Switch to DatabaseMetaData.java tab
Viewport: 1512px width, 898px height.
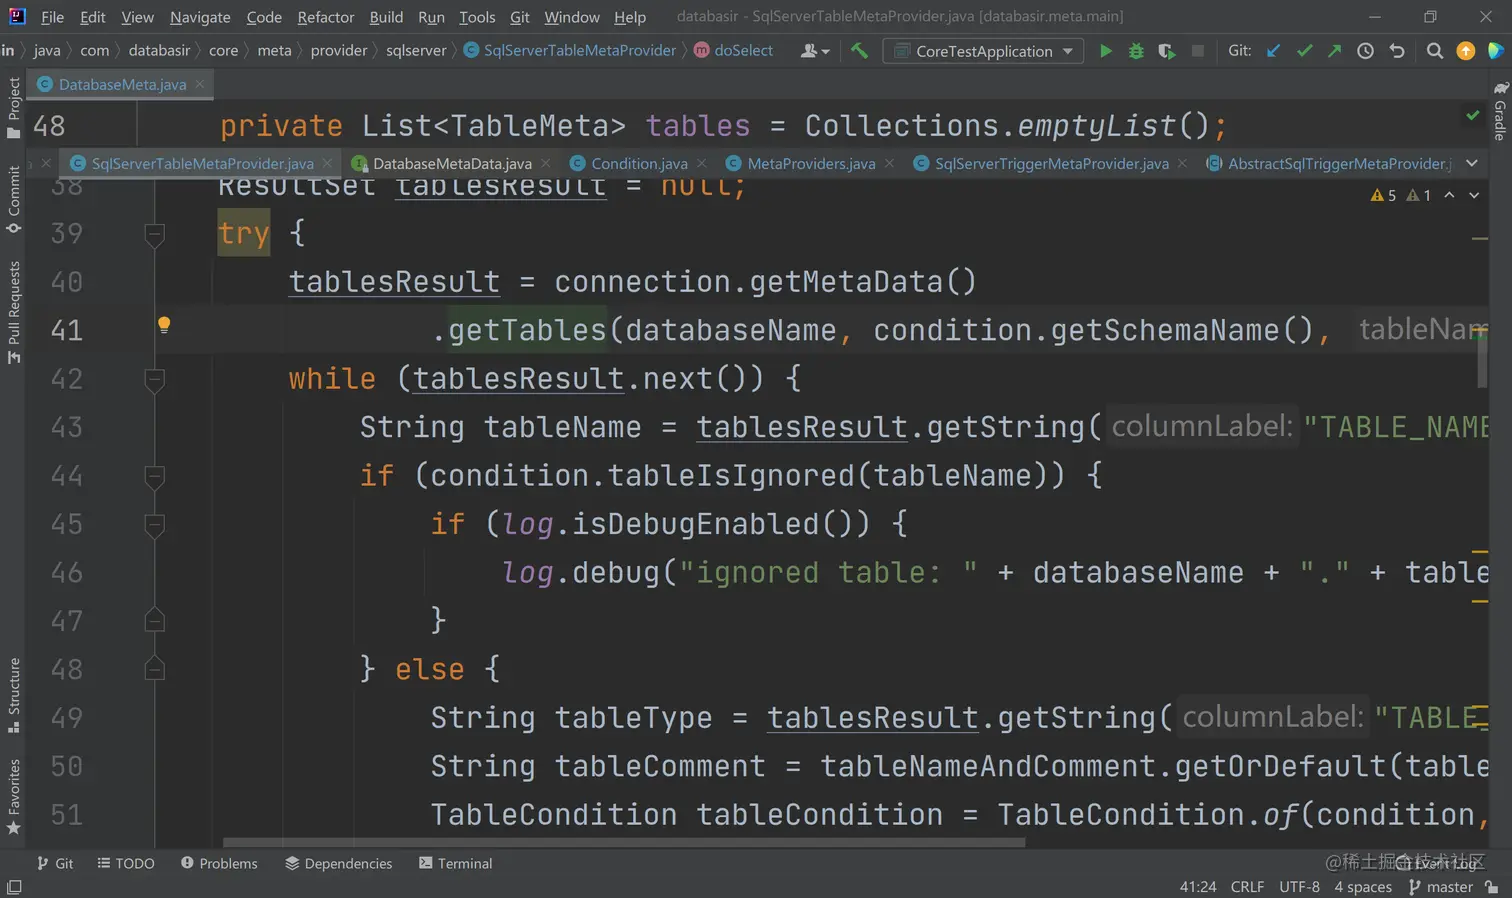452,163
